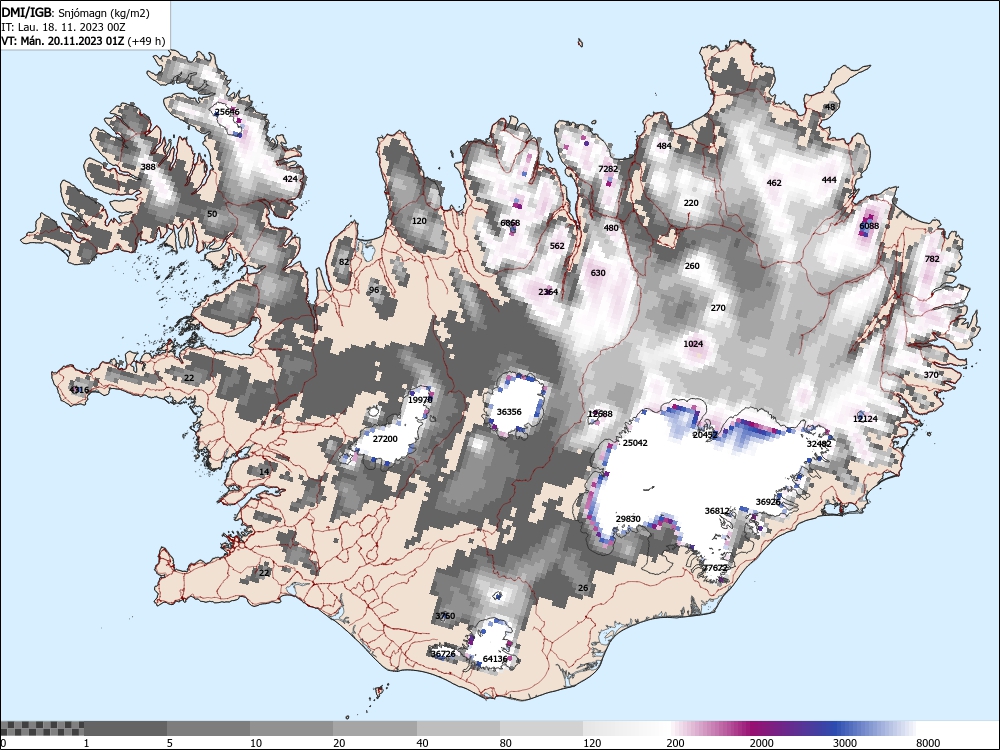Click the snow value 6868
1000x750 pixels.
pos(510,223)
